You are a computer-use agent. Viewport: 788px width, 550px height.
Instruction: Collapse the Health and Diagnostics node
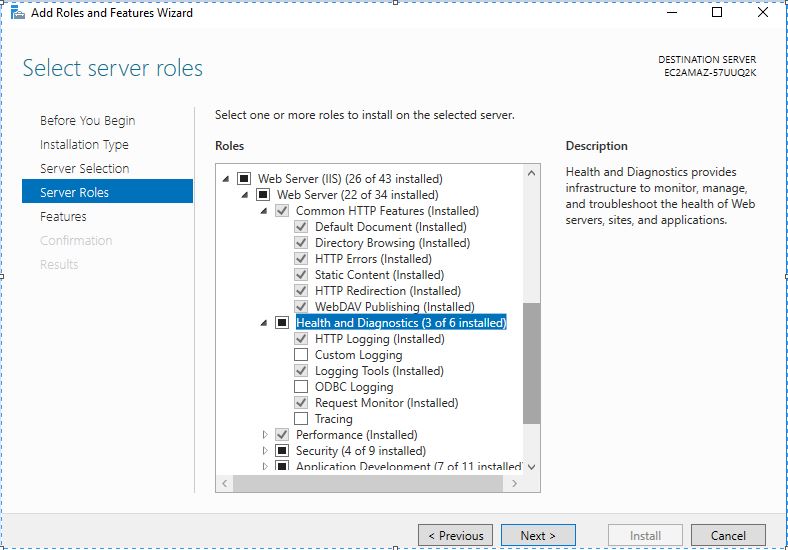click(264, 323)
